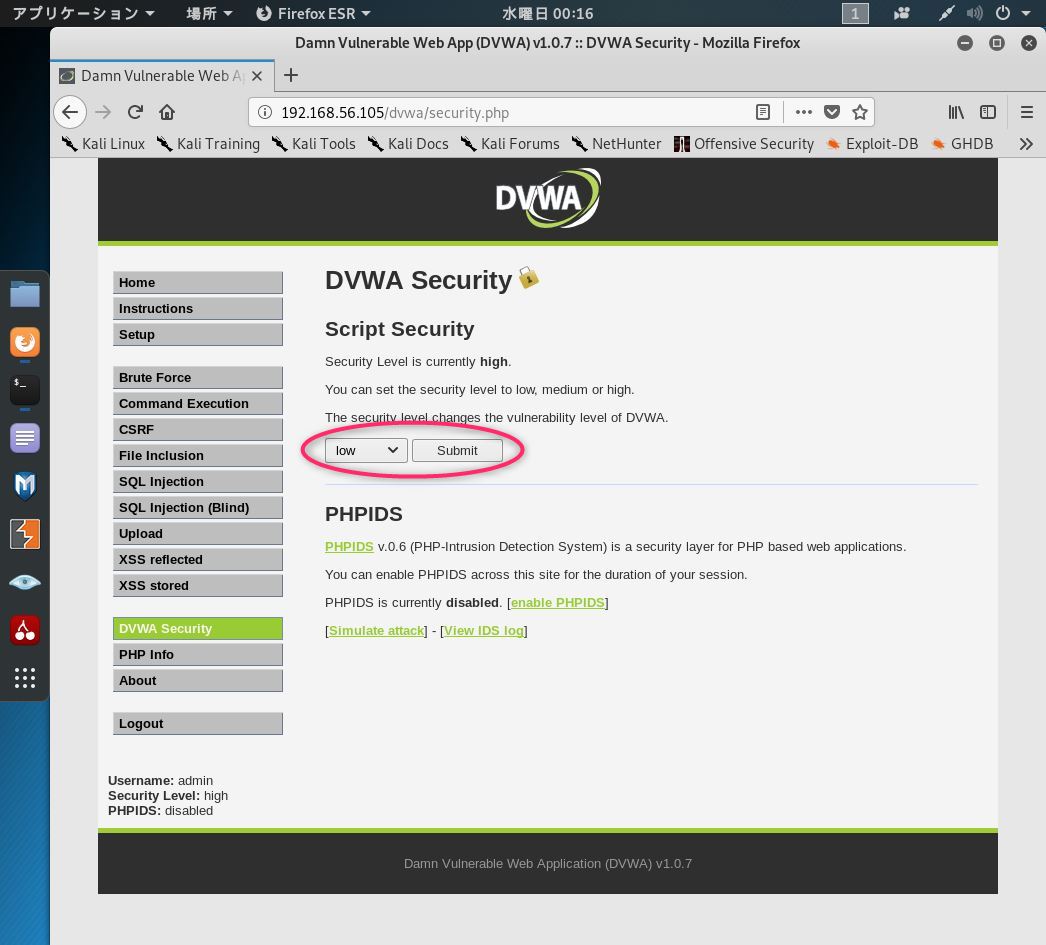This screenshot has height=945, width=1046.
Task: Open Kali Tools bookmark
Action: pyautogui.click(x=314, y=144)
